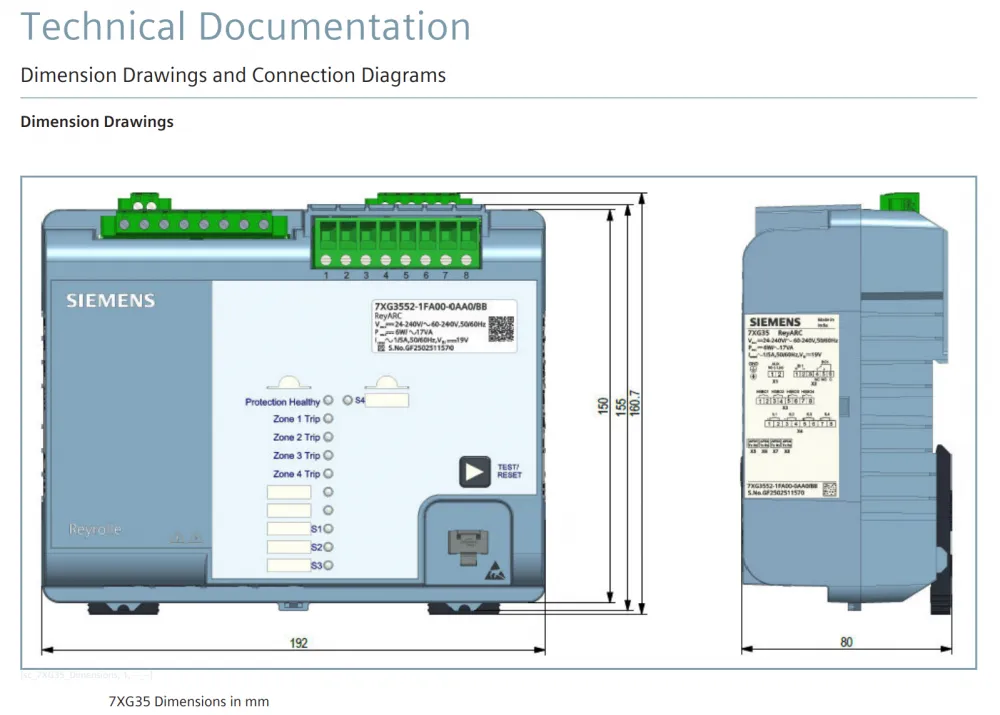
Task: Click the 7XG3552-1FA00-0AA0/BB model number text
Action: 430,306
